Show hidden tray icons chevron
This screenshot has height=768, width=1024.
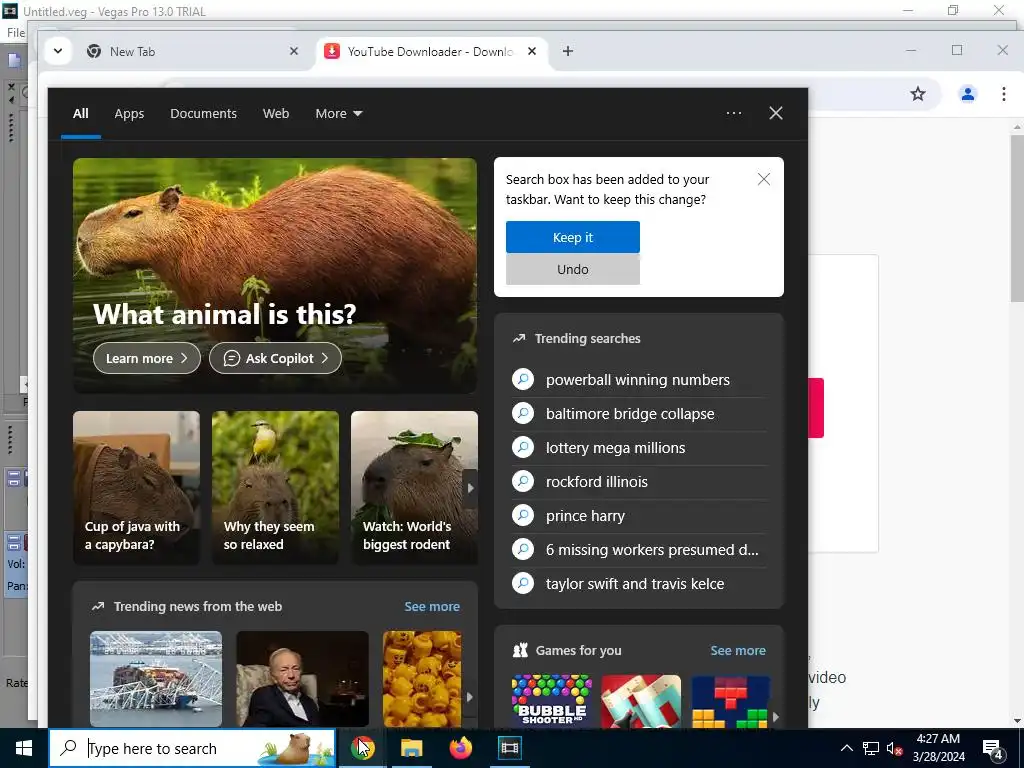846,748
